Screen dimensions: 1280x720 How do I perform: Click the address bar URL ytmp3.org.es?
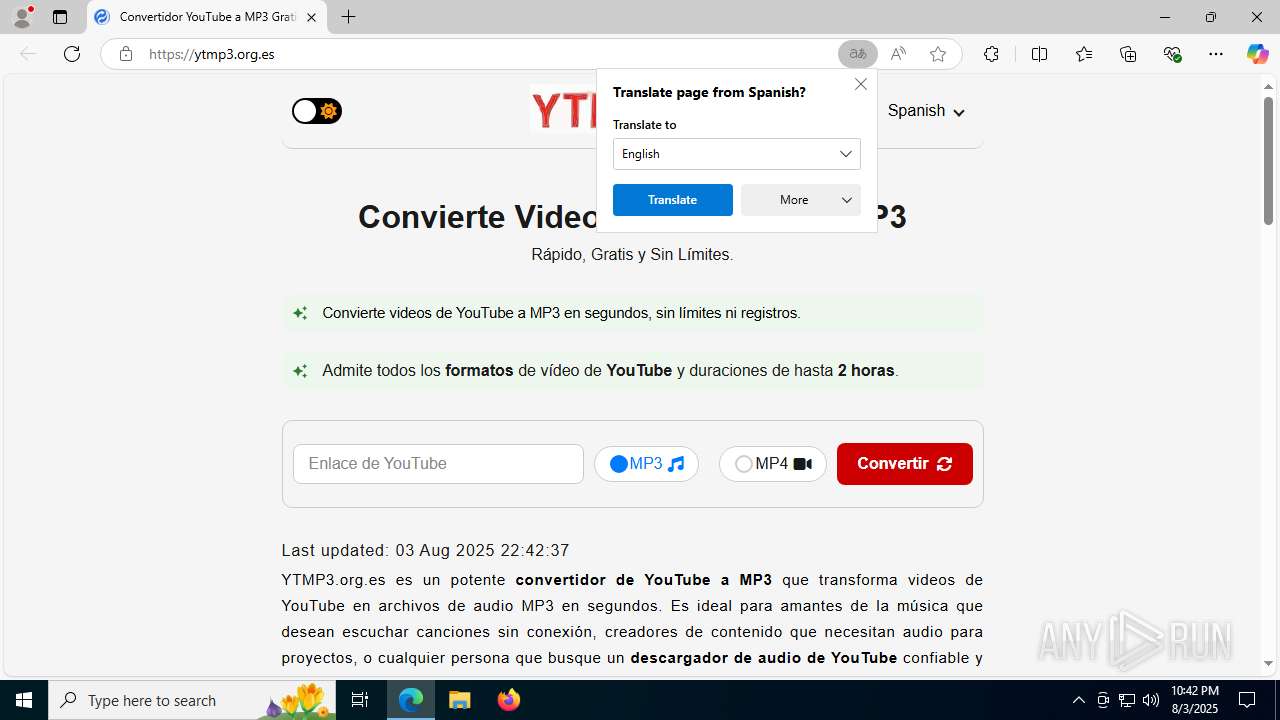pos(212,54)
